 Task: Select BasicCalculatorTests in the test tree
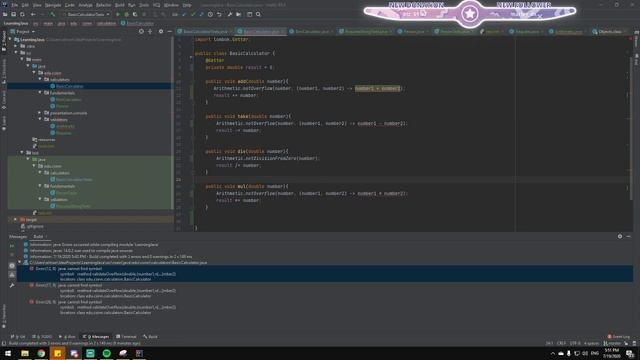coord(74,179)
